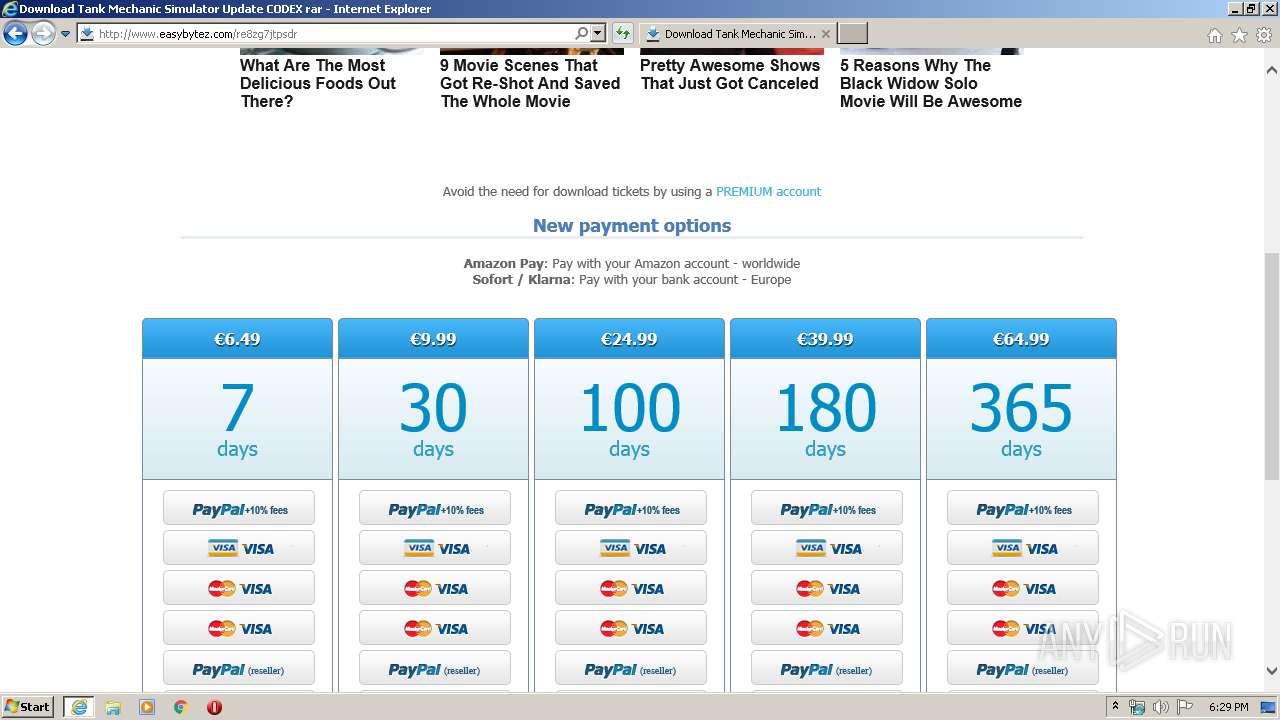This screenshot has width=1280, height=720.
Task: Launch Windows Media Player from taskbar
Action: 147,707
